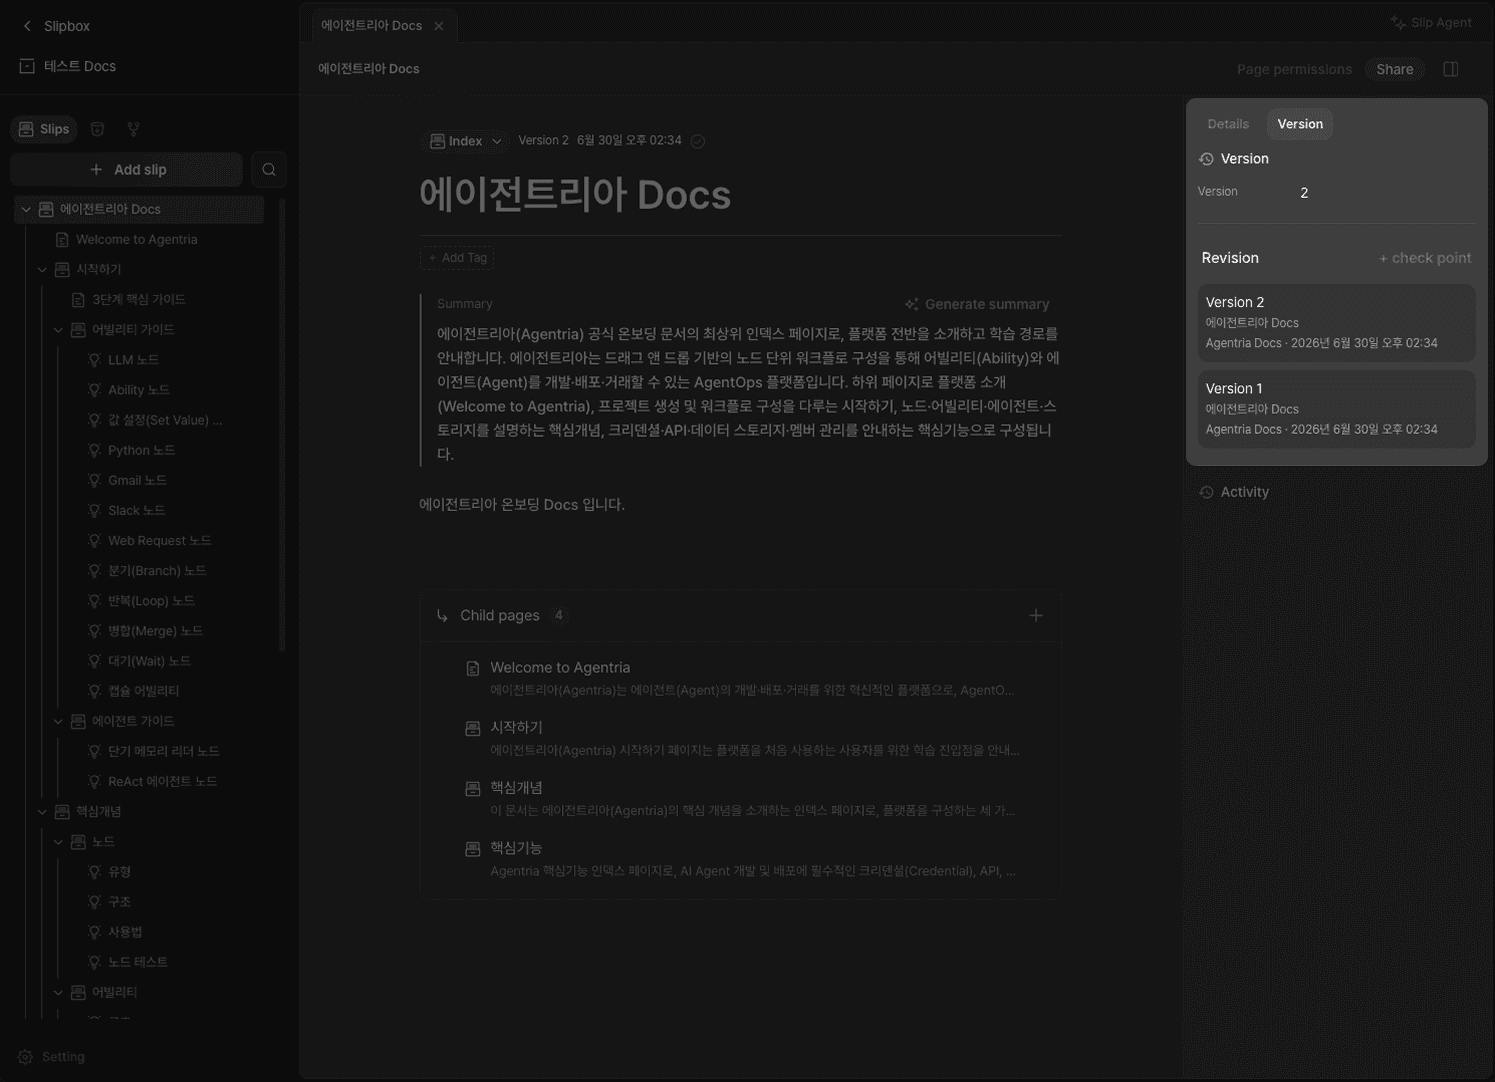
Task: Switch to the Details tab
Action: [1228, 124]
